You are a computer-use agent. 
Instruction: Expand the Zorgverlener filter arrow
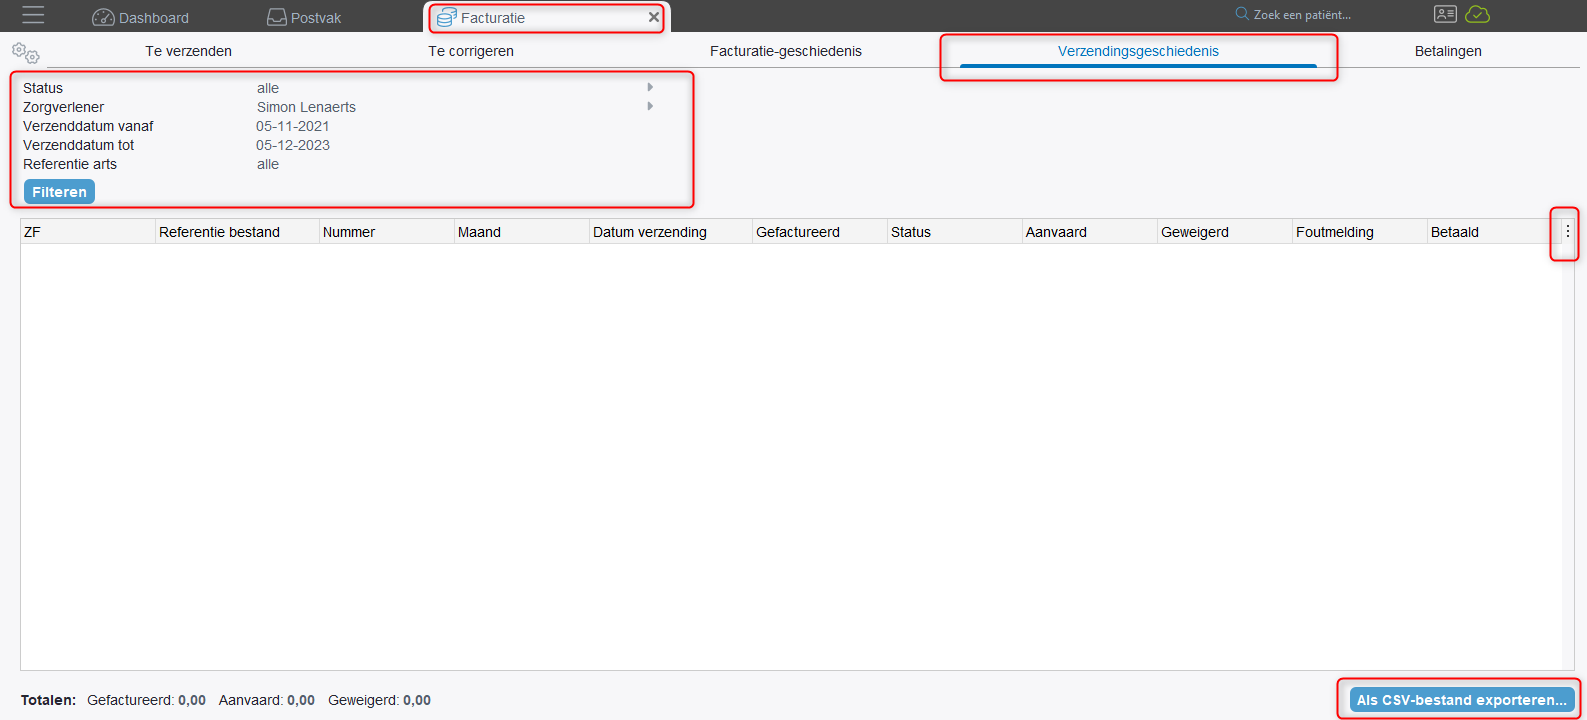650,106
